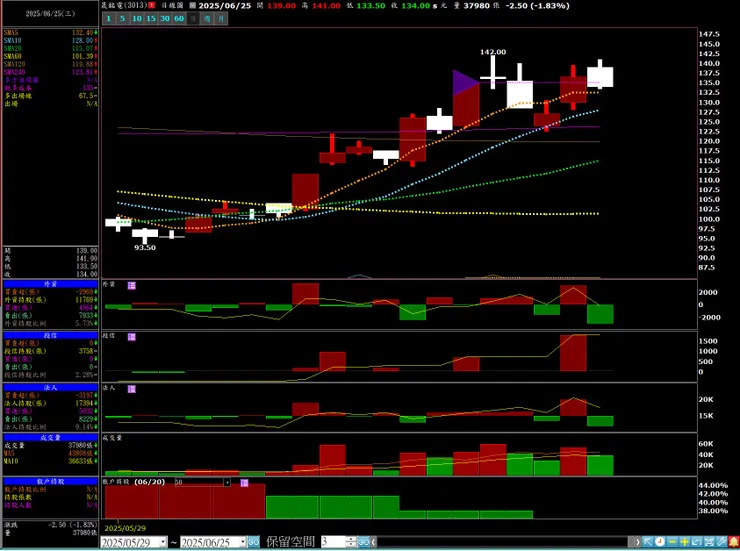Switch chart to 5-minute timeframe

(122, 19)
